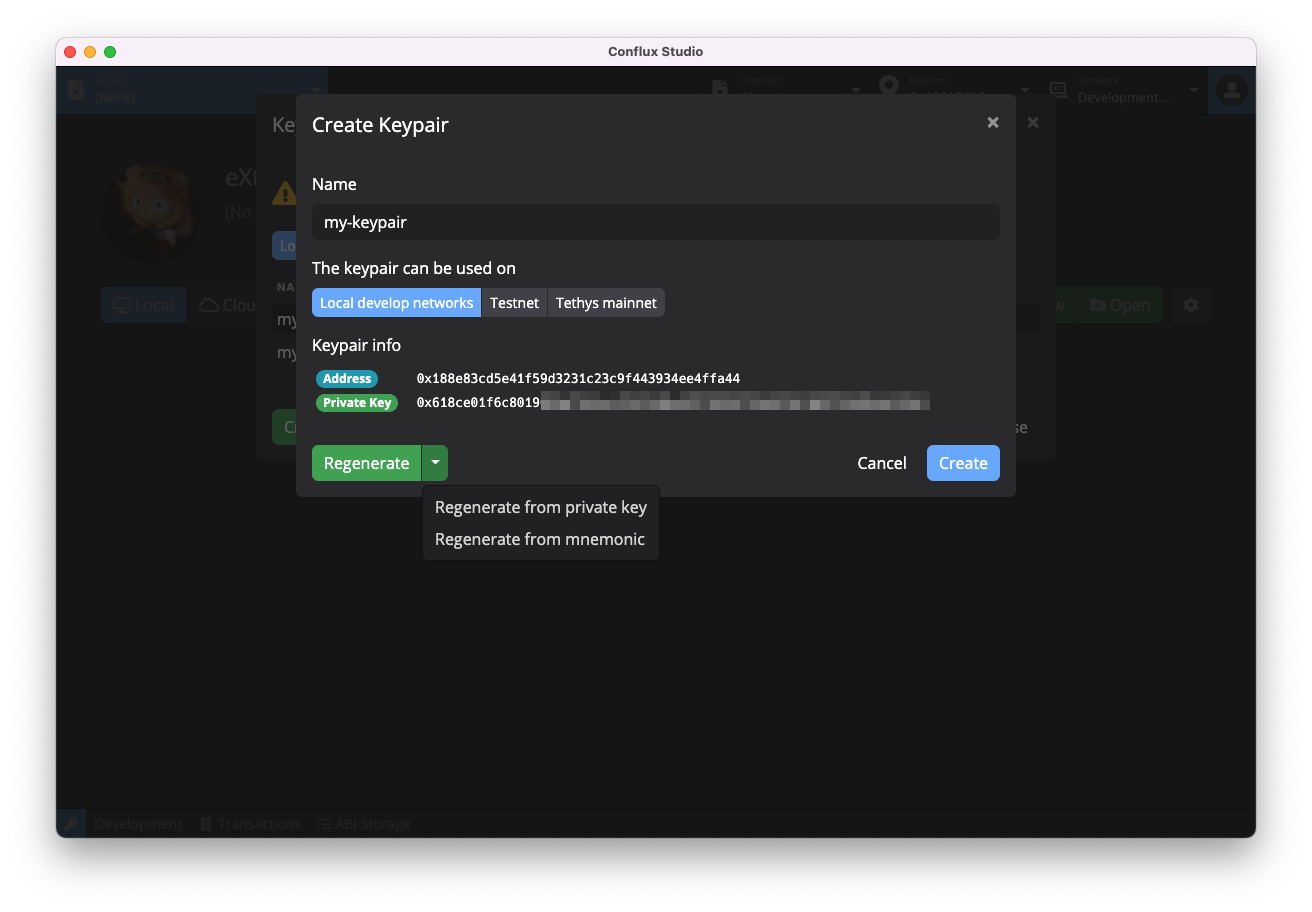1312x912 pixels.
Task: Choose Regenerate from mnemonic
Action: click(x=540, y=539)
